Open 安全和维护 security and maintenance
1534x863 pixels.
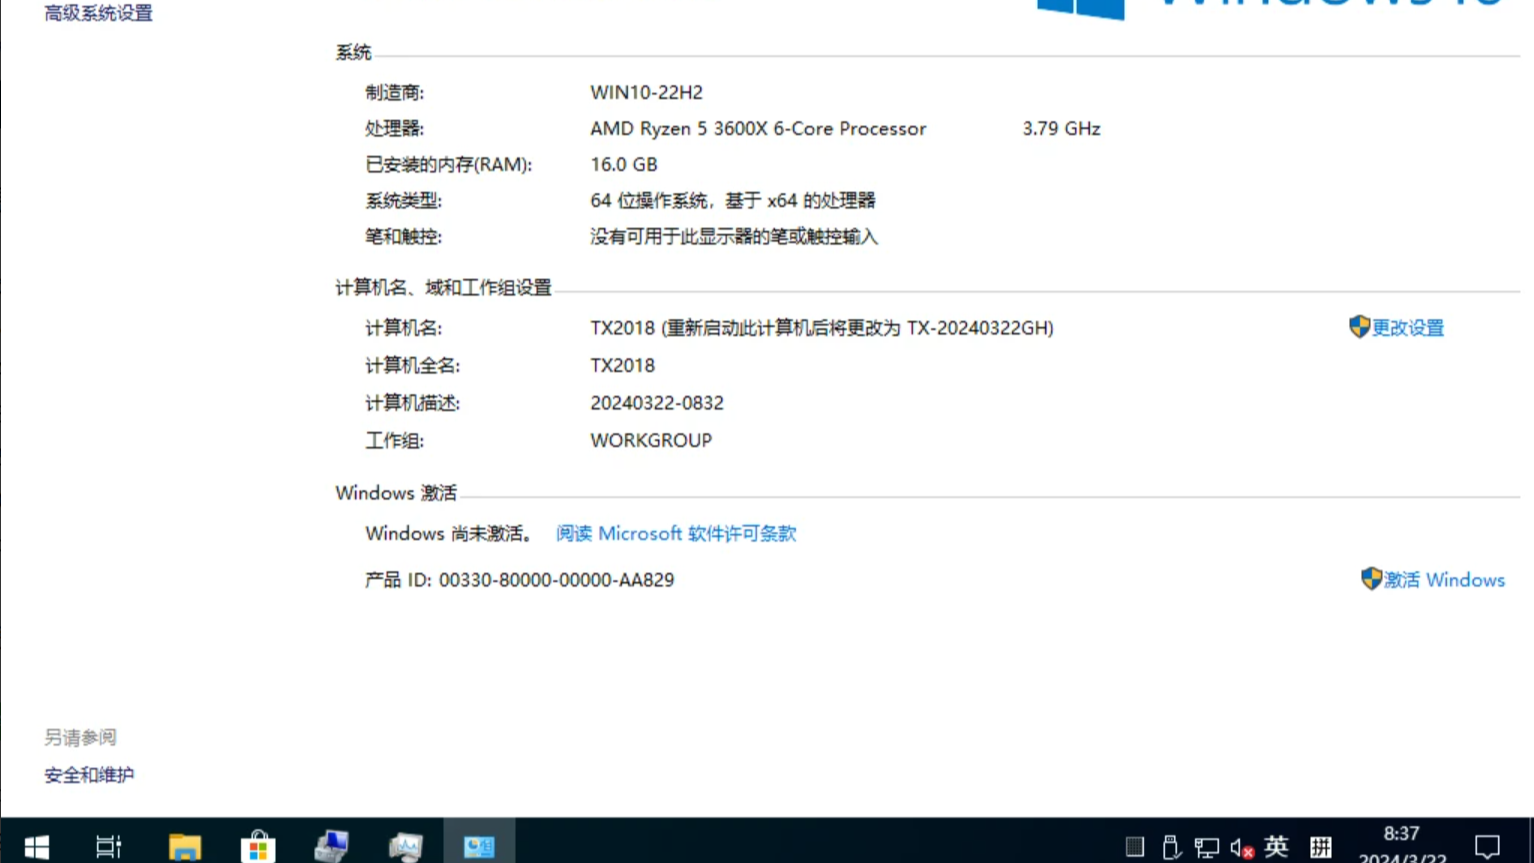(88, 774)
